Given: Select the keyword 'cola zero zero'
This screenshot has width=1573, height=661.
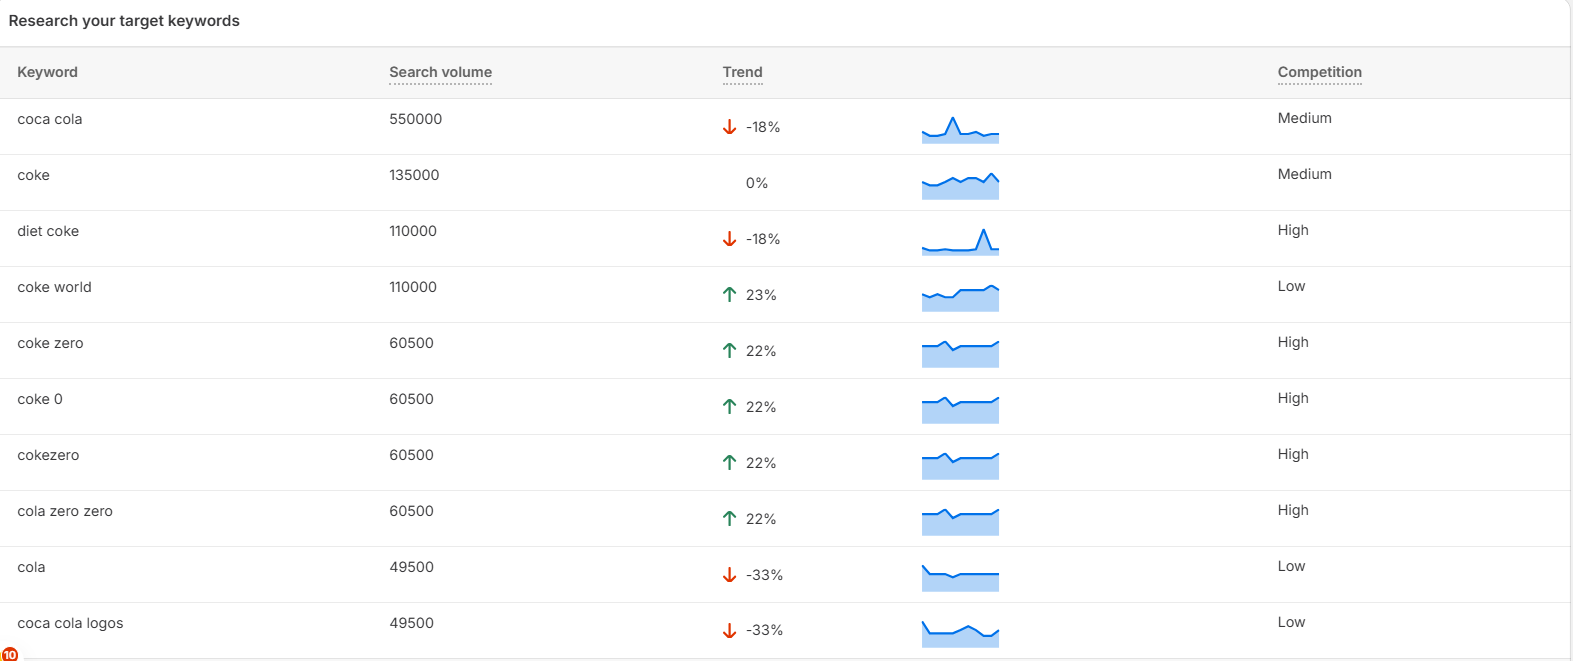Looking at the screenshot, I should 65,511.
